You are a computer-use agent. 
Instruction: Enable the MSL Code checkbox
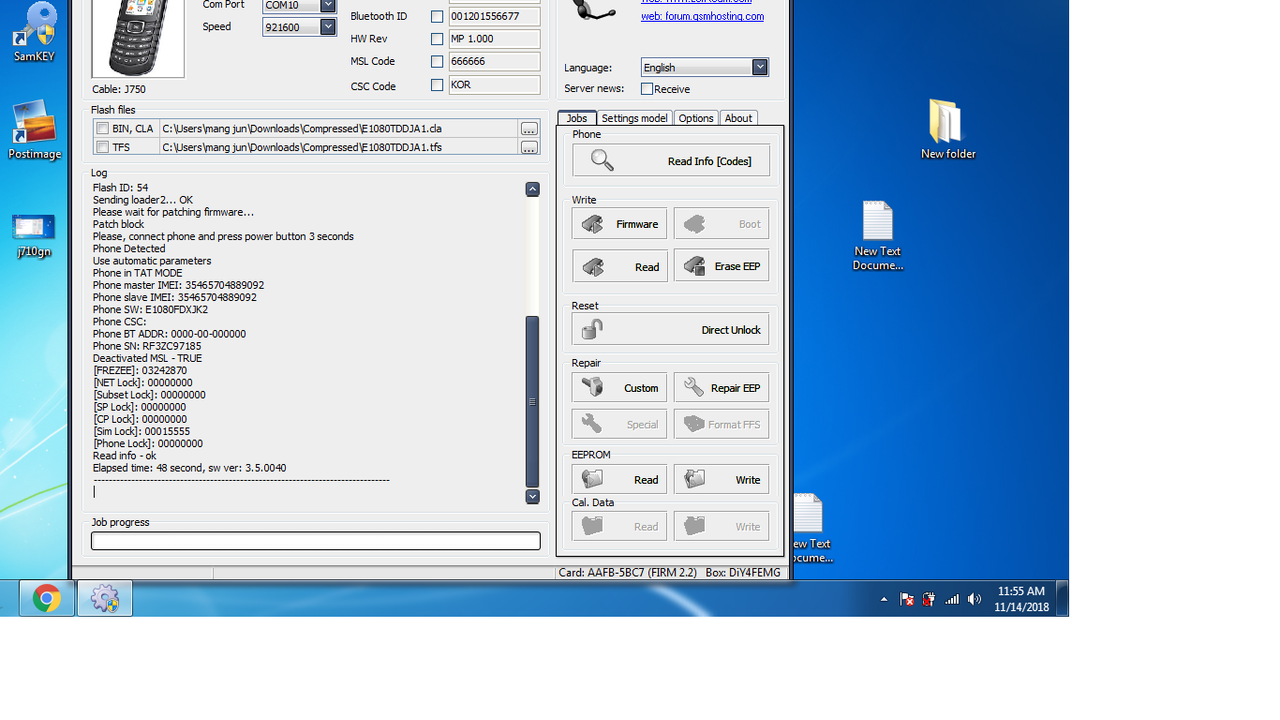coord(437,62)
